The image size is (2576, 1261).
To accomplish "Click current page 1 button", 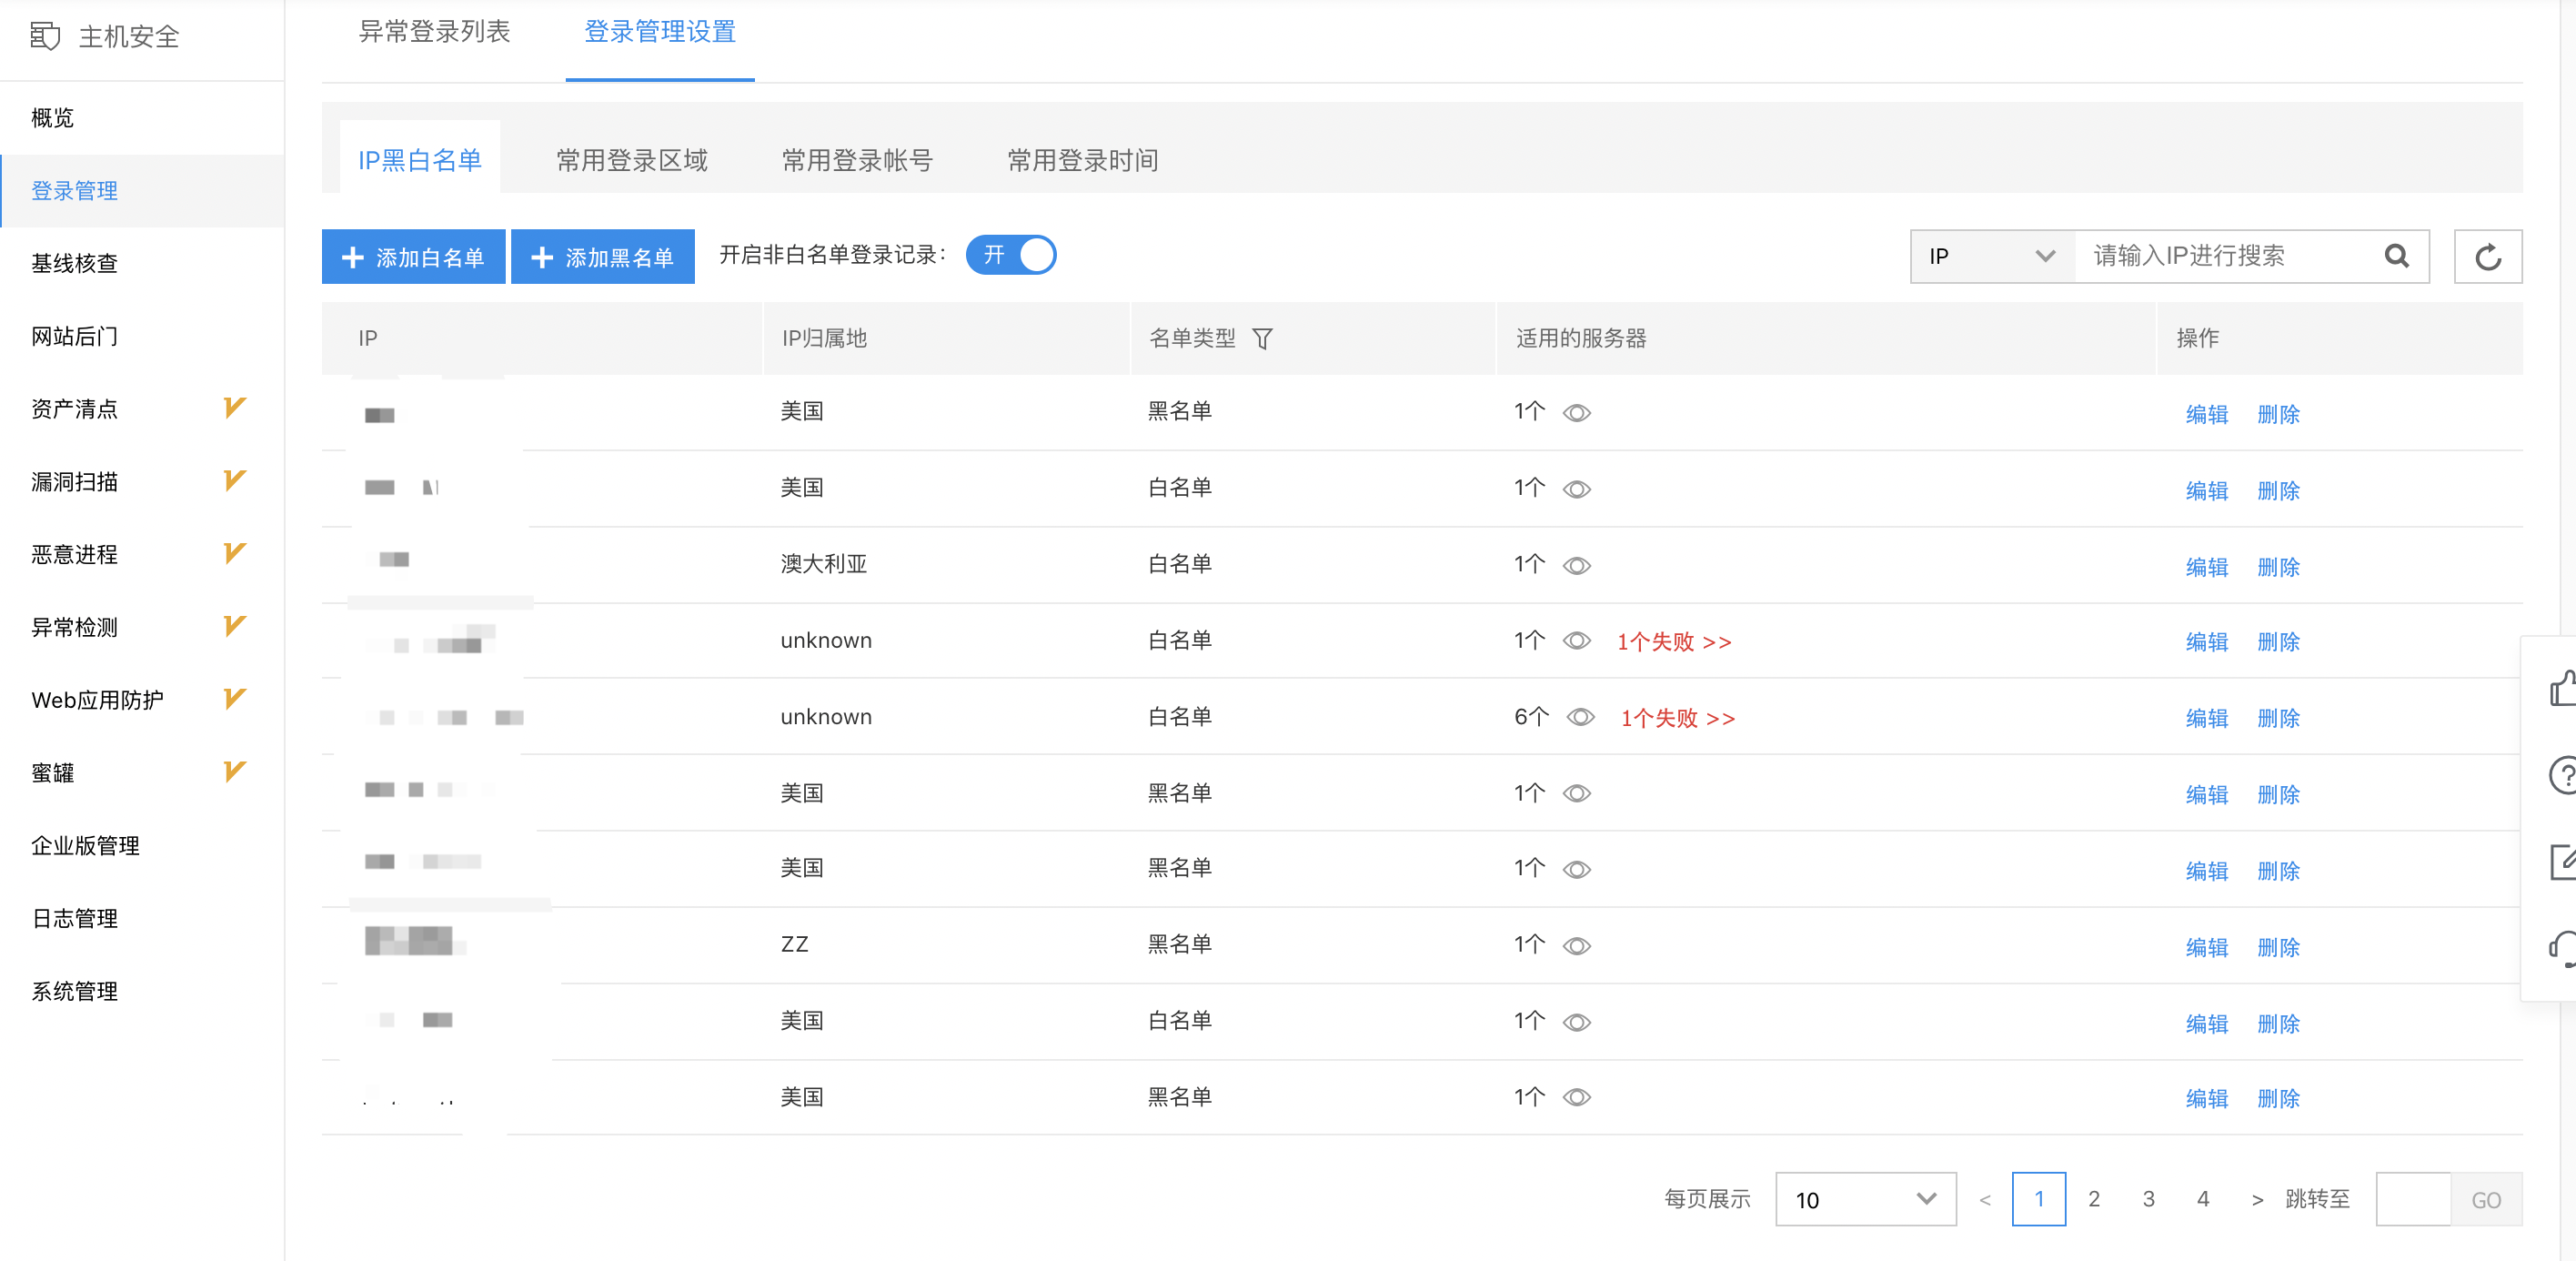I will click(x=2039, y=1199).
